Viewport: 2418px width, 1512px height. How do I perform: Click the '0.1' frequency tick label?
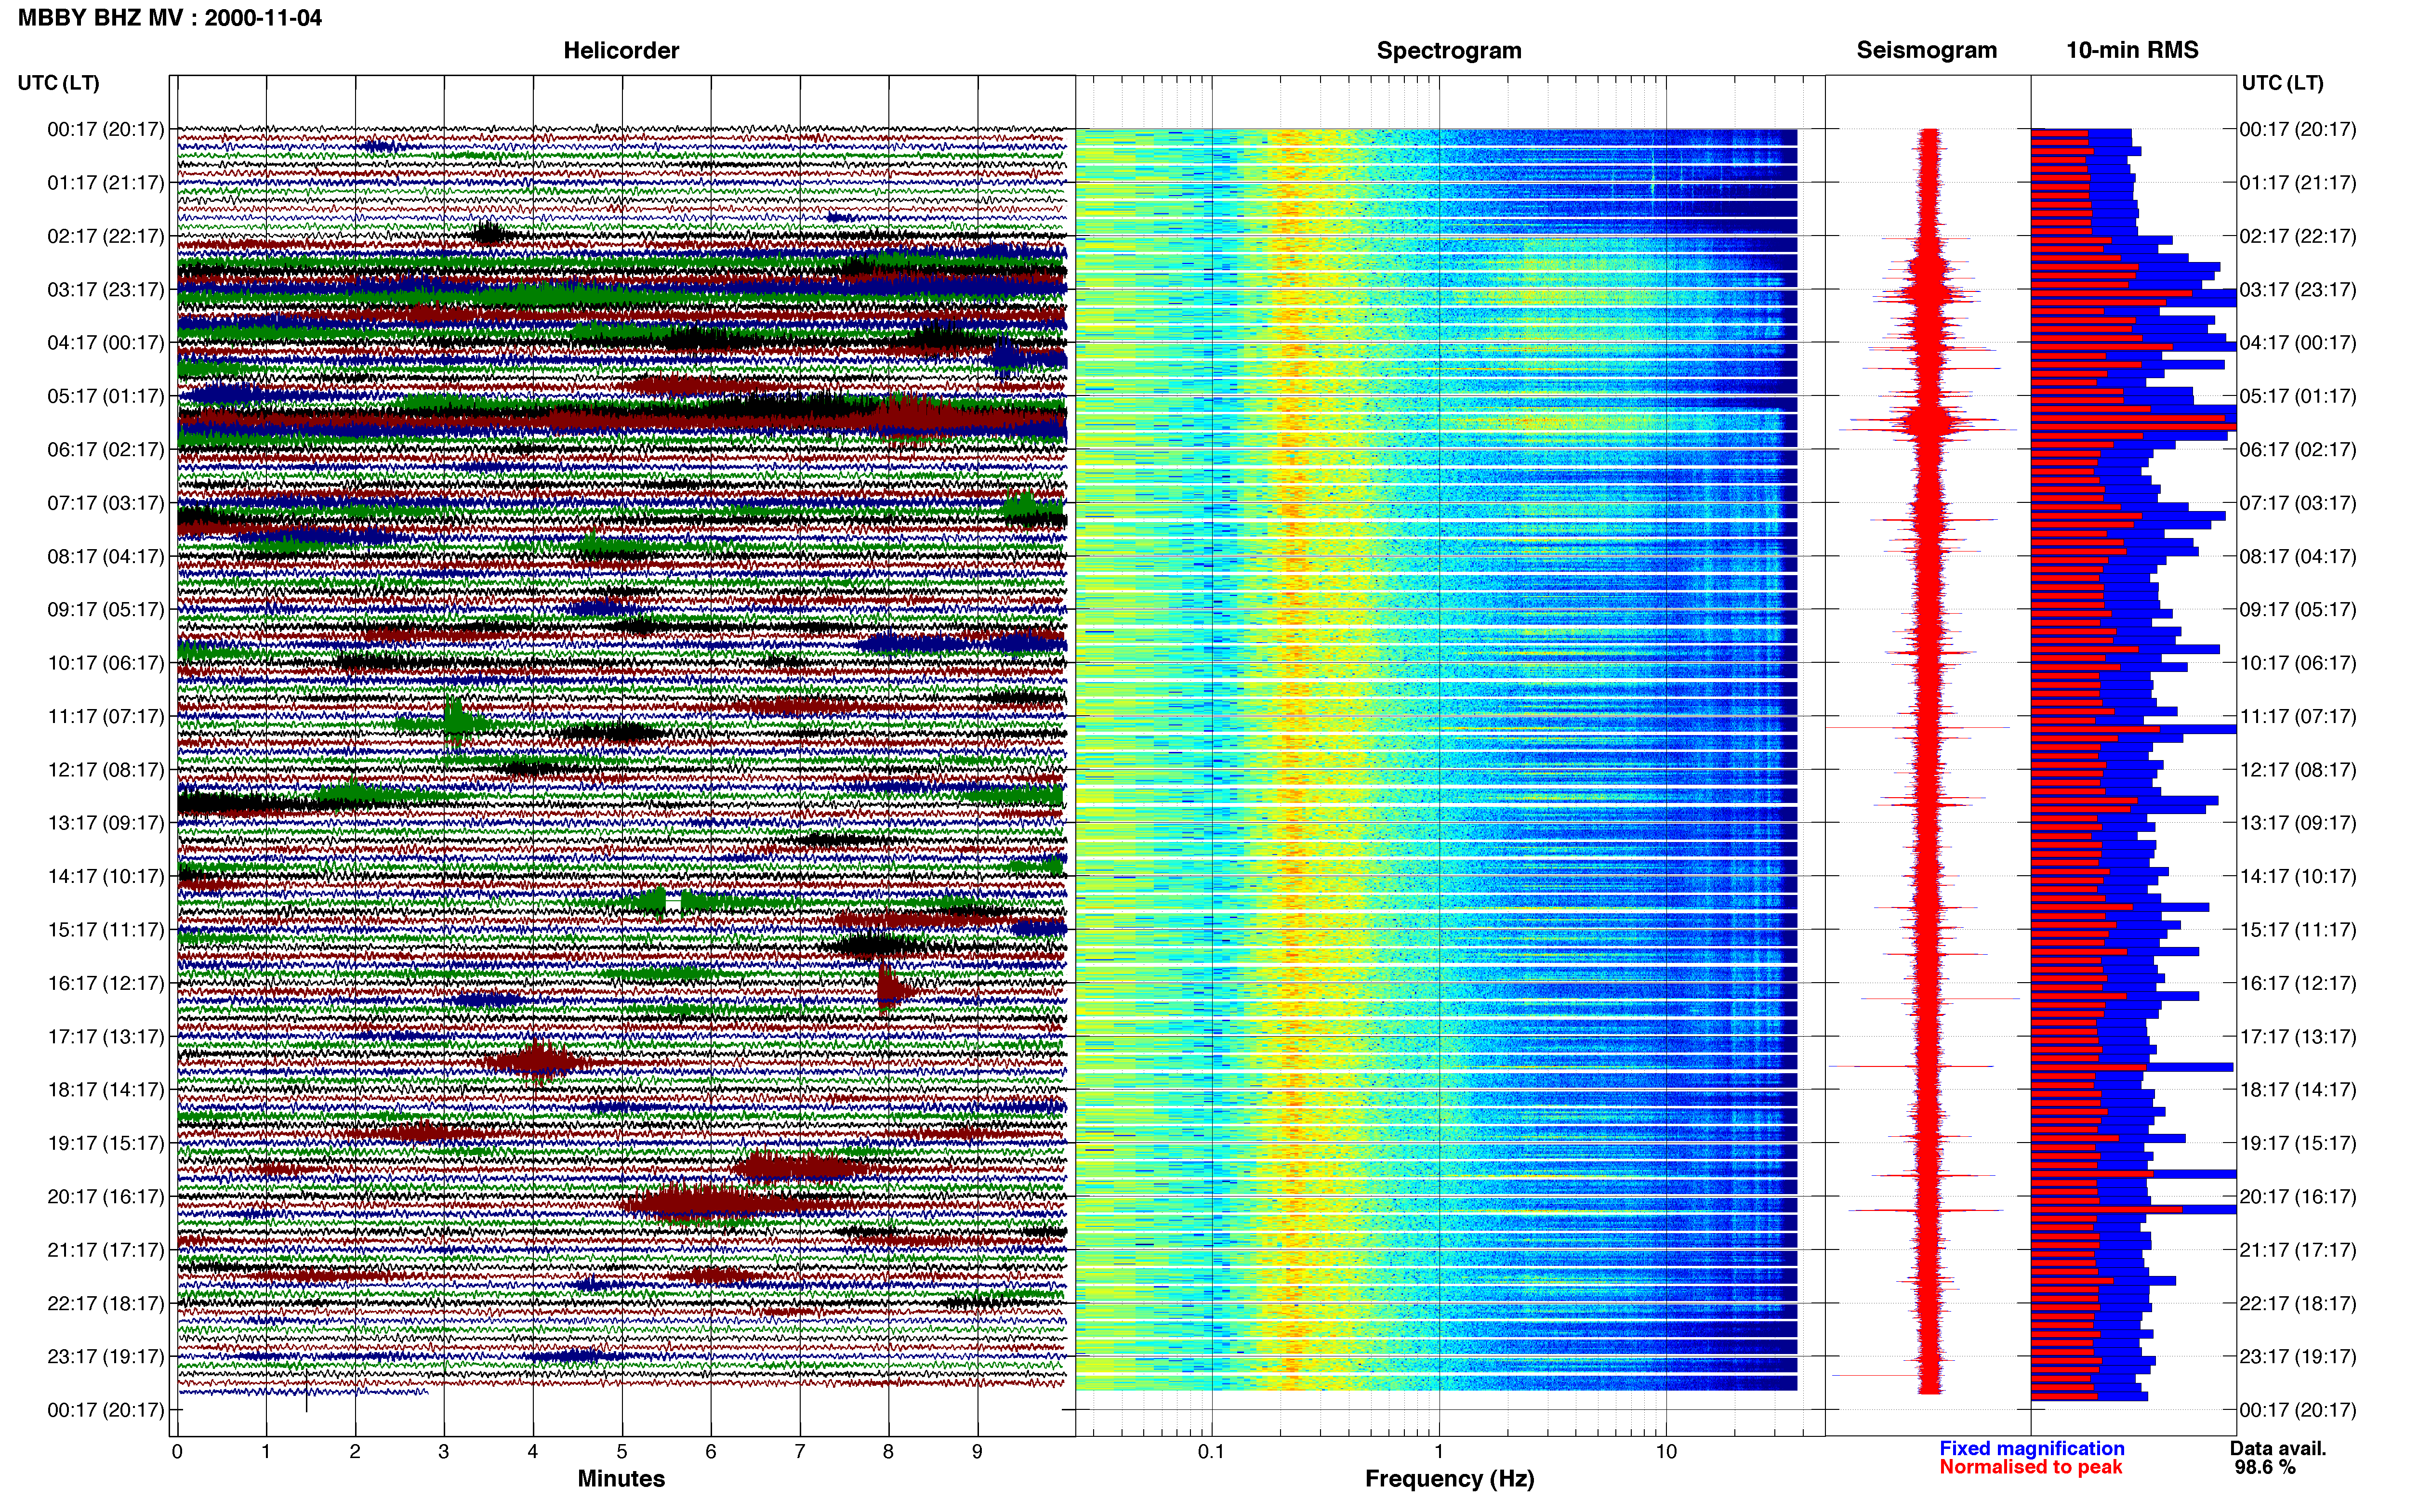coord(1211,1452)
